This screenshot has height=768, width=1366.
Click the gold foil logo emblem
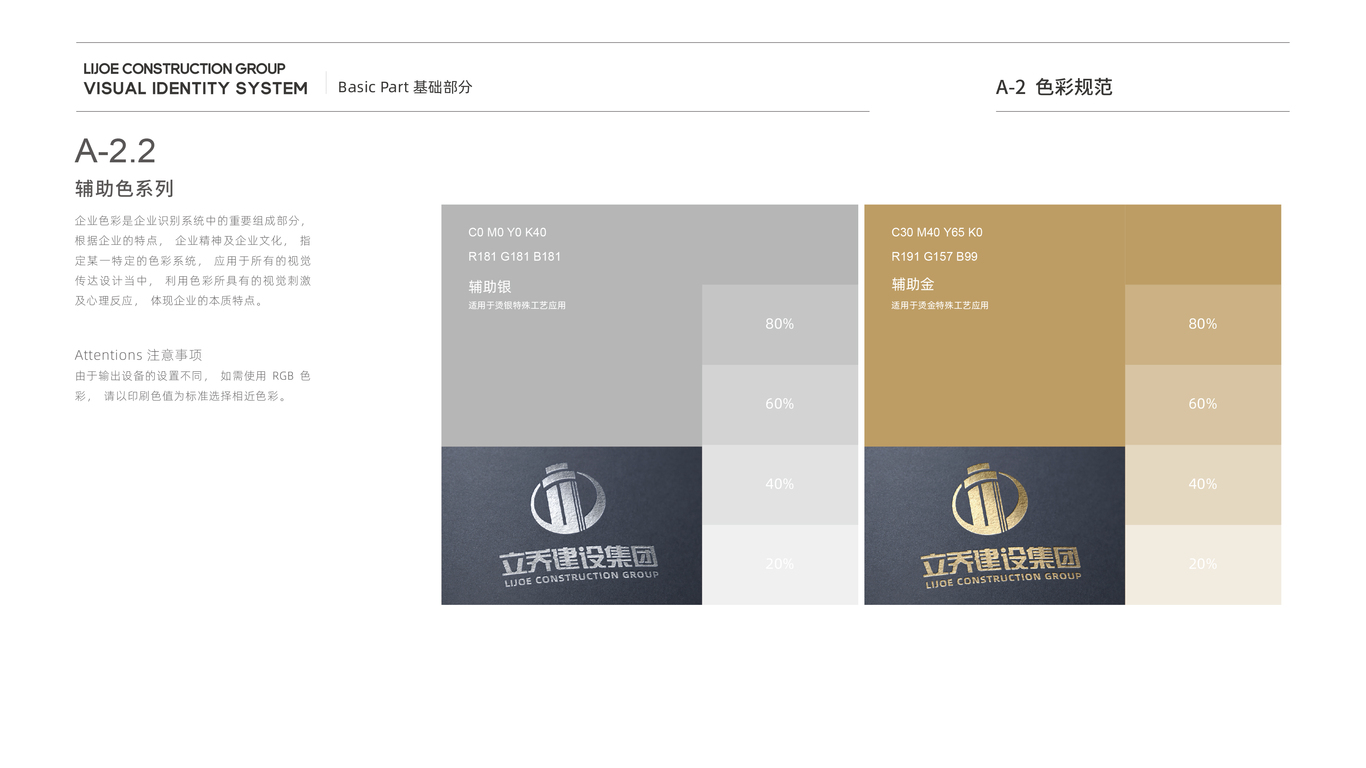point(989,498)
